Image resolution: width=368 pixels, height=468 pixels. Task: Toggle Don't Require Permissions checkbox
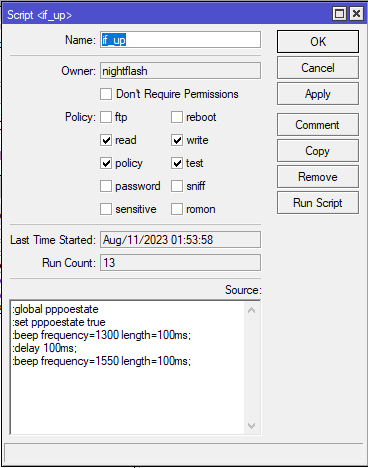106,94
